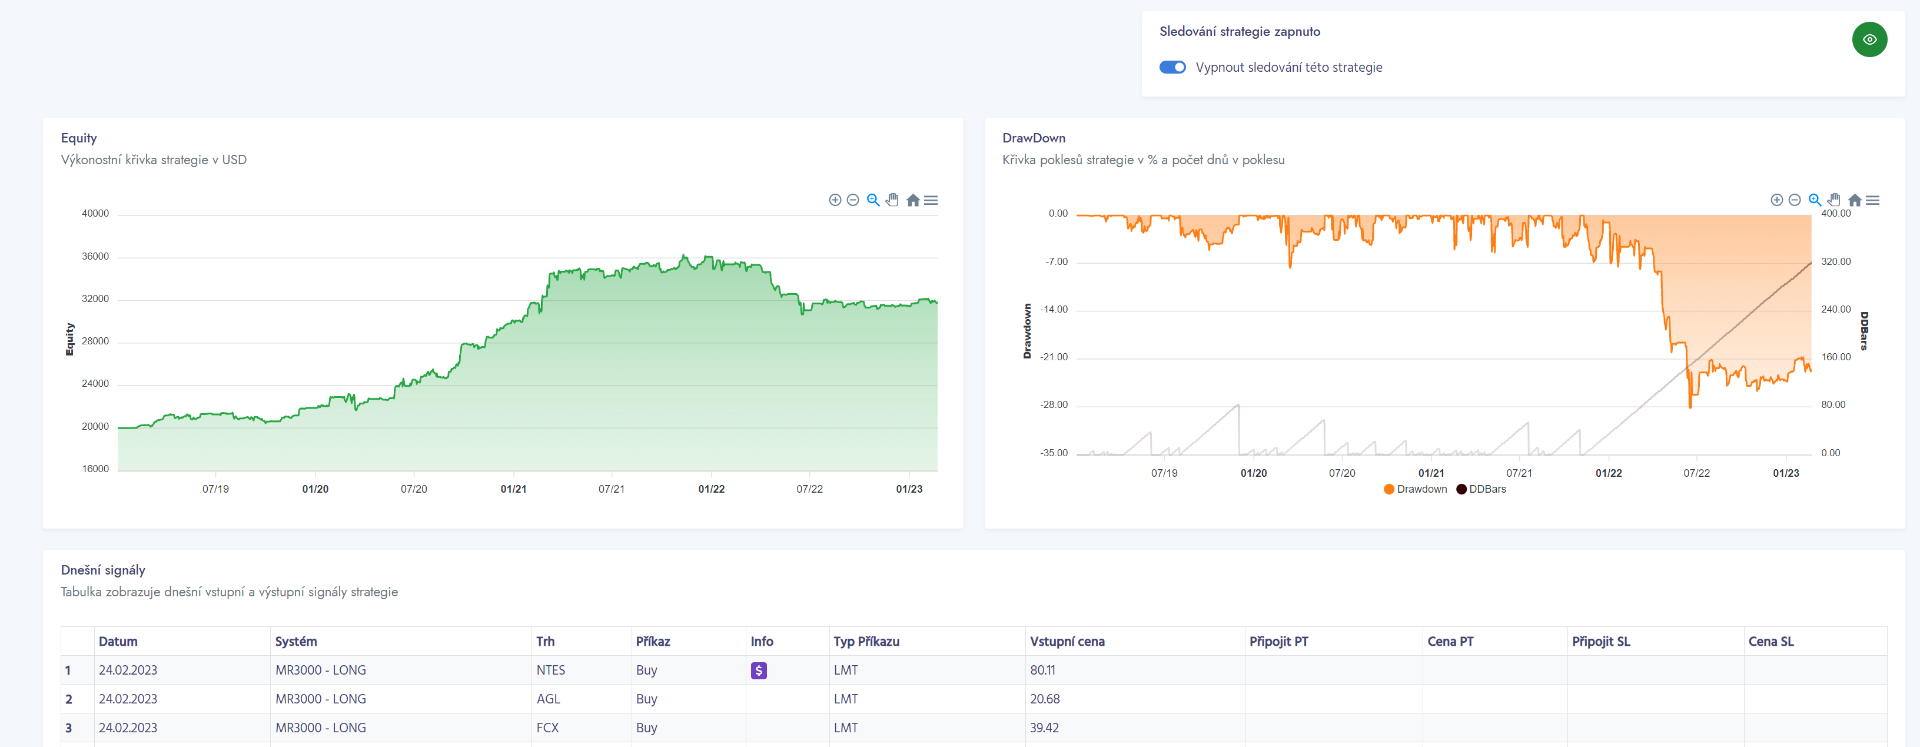Zoom in on the Equity chart
Viewport: 1920px width, 747px height.
tap(835, 200)
